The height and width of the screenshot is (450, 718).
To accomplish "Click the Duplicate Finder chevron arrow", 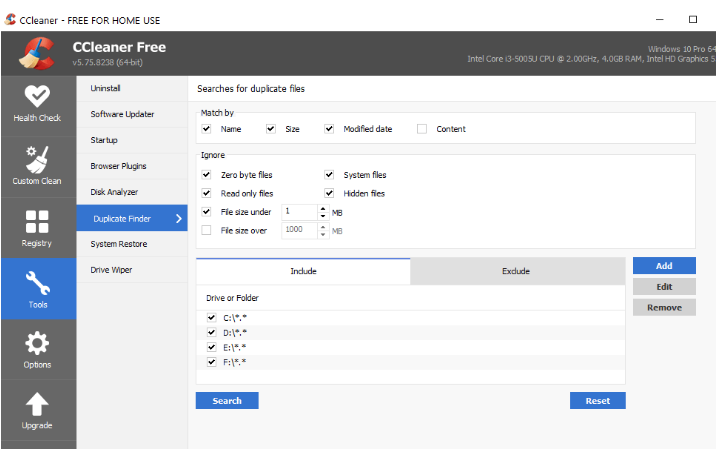I will point(178,218).
